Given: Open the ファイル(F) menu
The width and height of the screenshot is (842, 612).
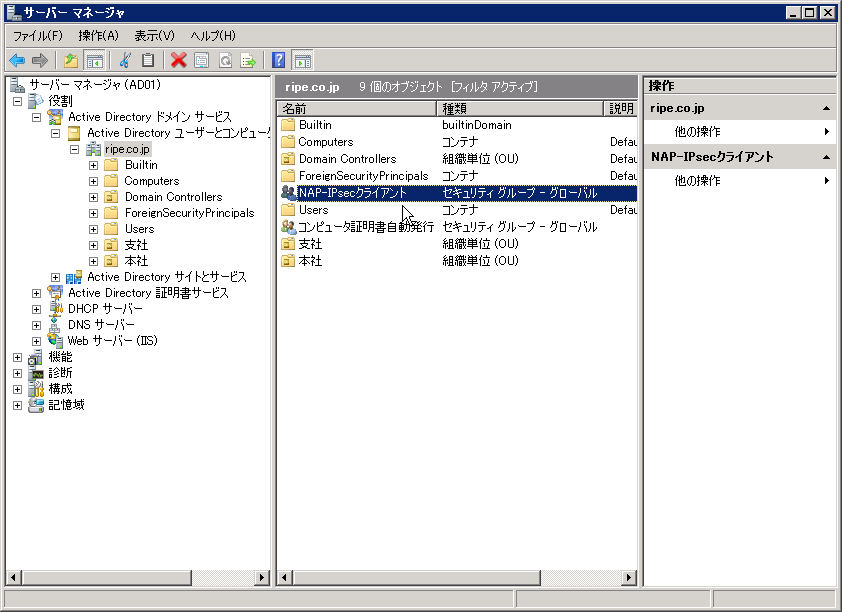Looking at the screenshot, I should [38, 36].
